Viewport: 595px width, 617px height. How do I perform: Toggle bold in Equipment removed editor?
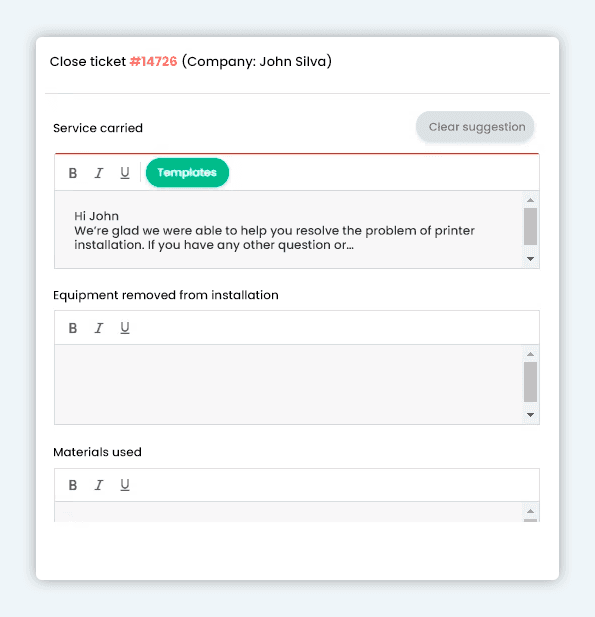73,328
